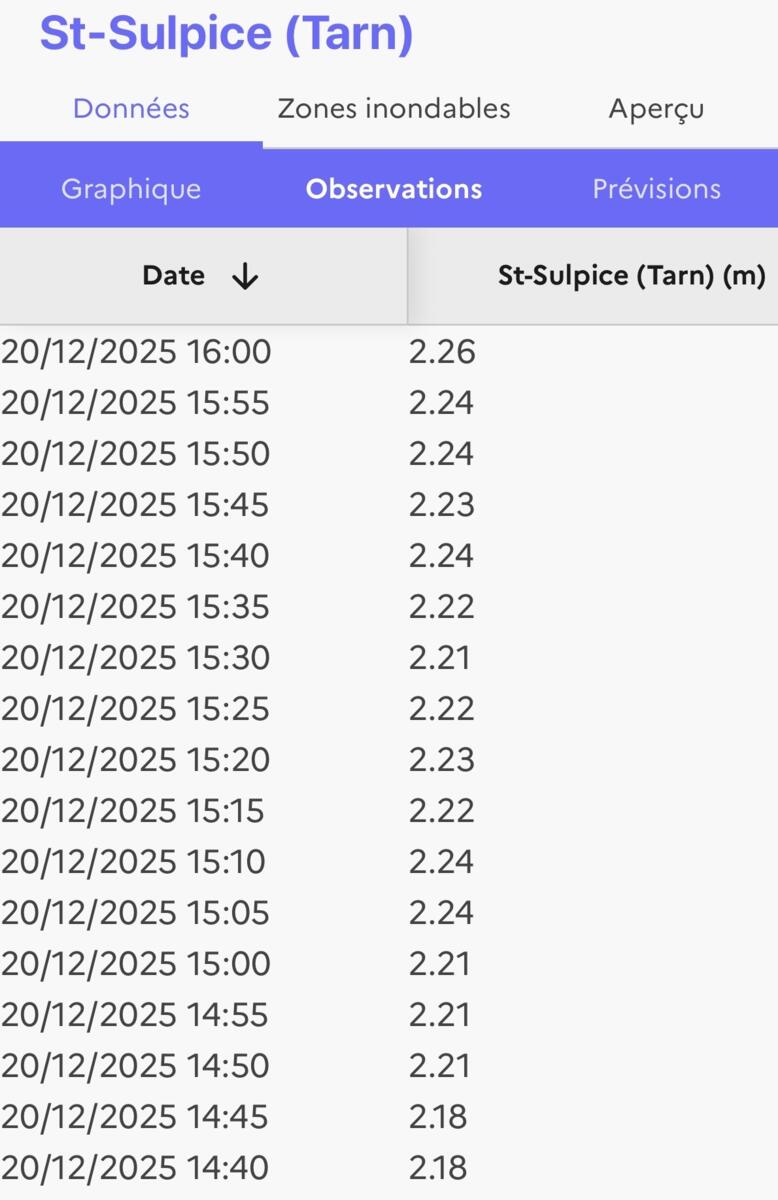
Task: Select the 20/12/2025 15:35 date cell
Action: tap(135, 607)
